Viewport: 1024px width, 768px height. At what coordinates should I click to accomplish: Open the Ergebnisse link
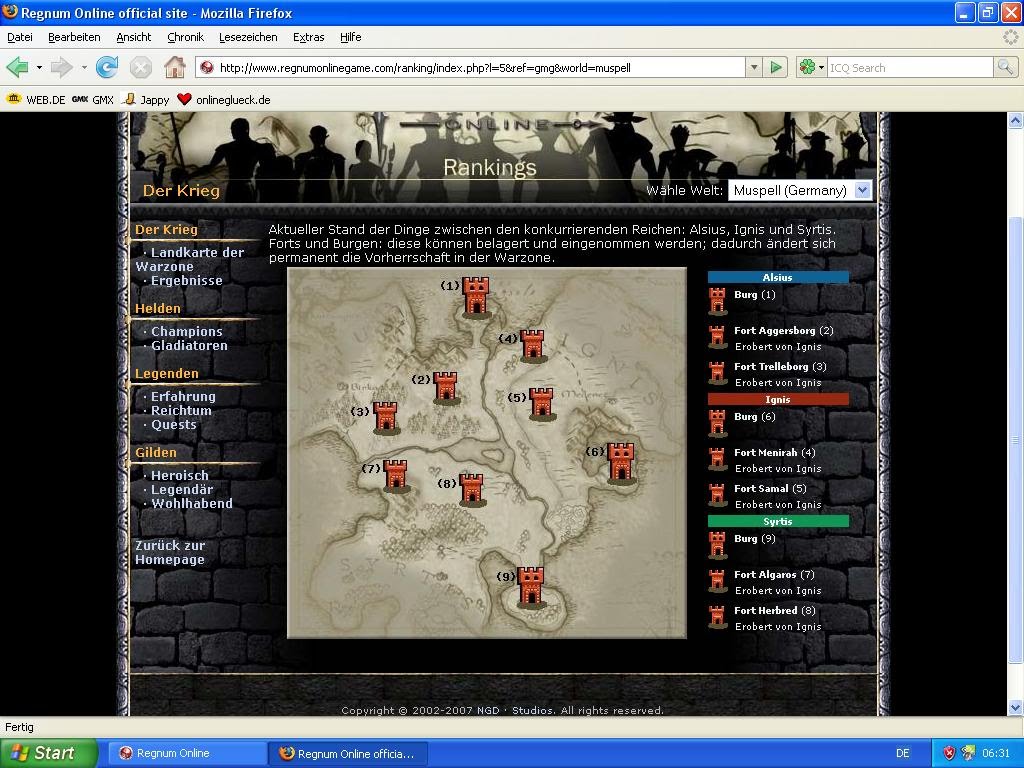[187, 280]
